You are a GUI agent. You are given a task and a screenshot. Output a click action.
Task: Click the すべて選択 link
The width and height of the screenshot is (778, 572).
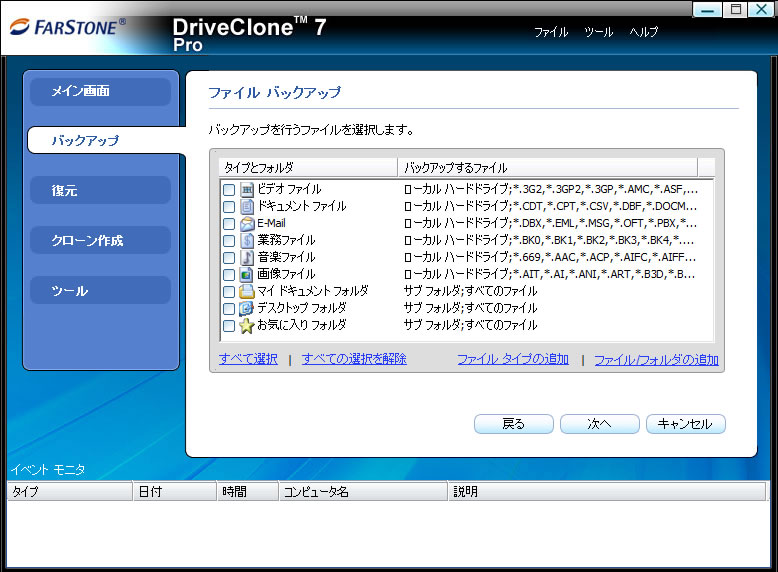248,359
